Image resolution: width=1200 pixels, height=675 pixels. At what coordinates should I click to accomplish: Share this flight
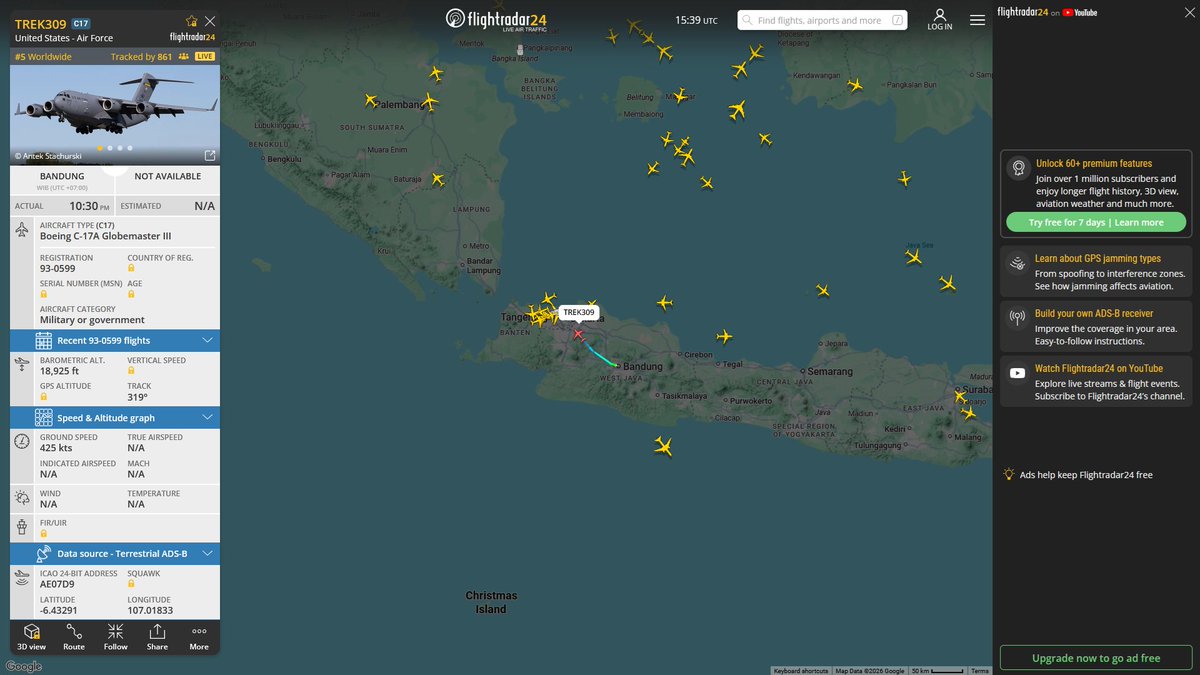click(157, 637)
